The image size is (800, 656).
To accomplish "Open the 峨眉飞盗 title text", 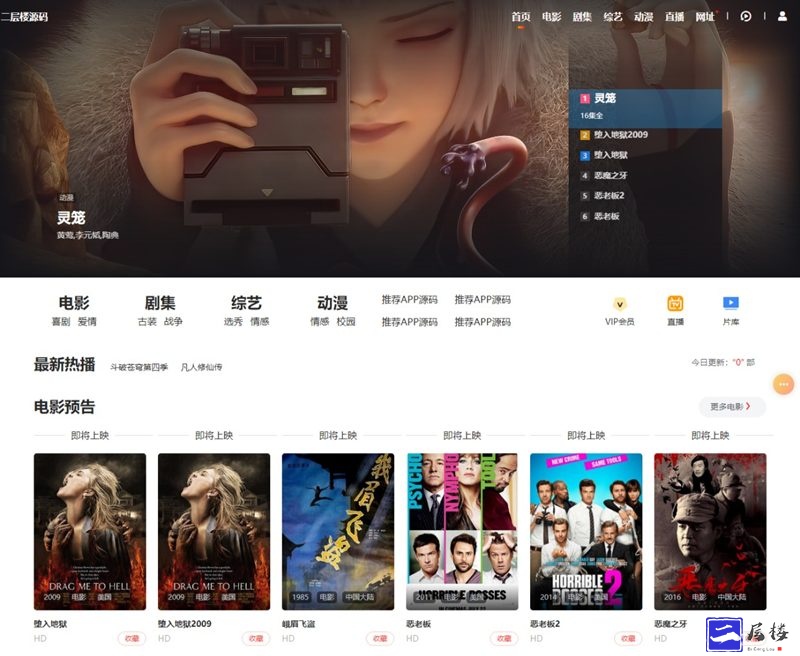I will pyautogui.click(x=298, y=624).
